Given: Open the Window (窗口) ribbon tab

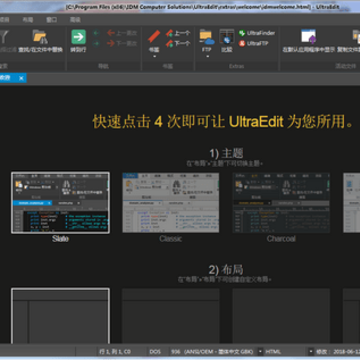Looking at the screenshot, I should pyautogui.click(x=51, y=20).
